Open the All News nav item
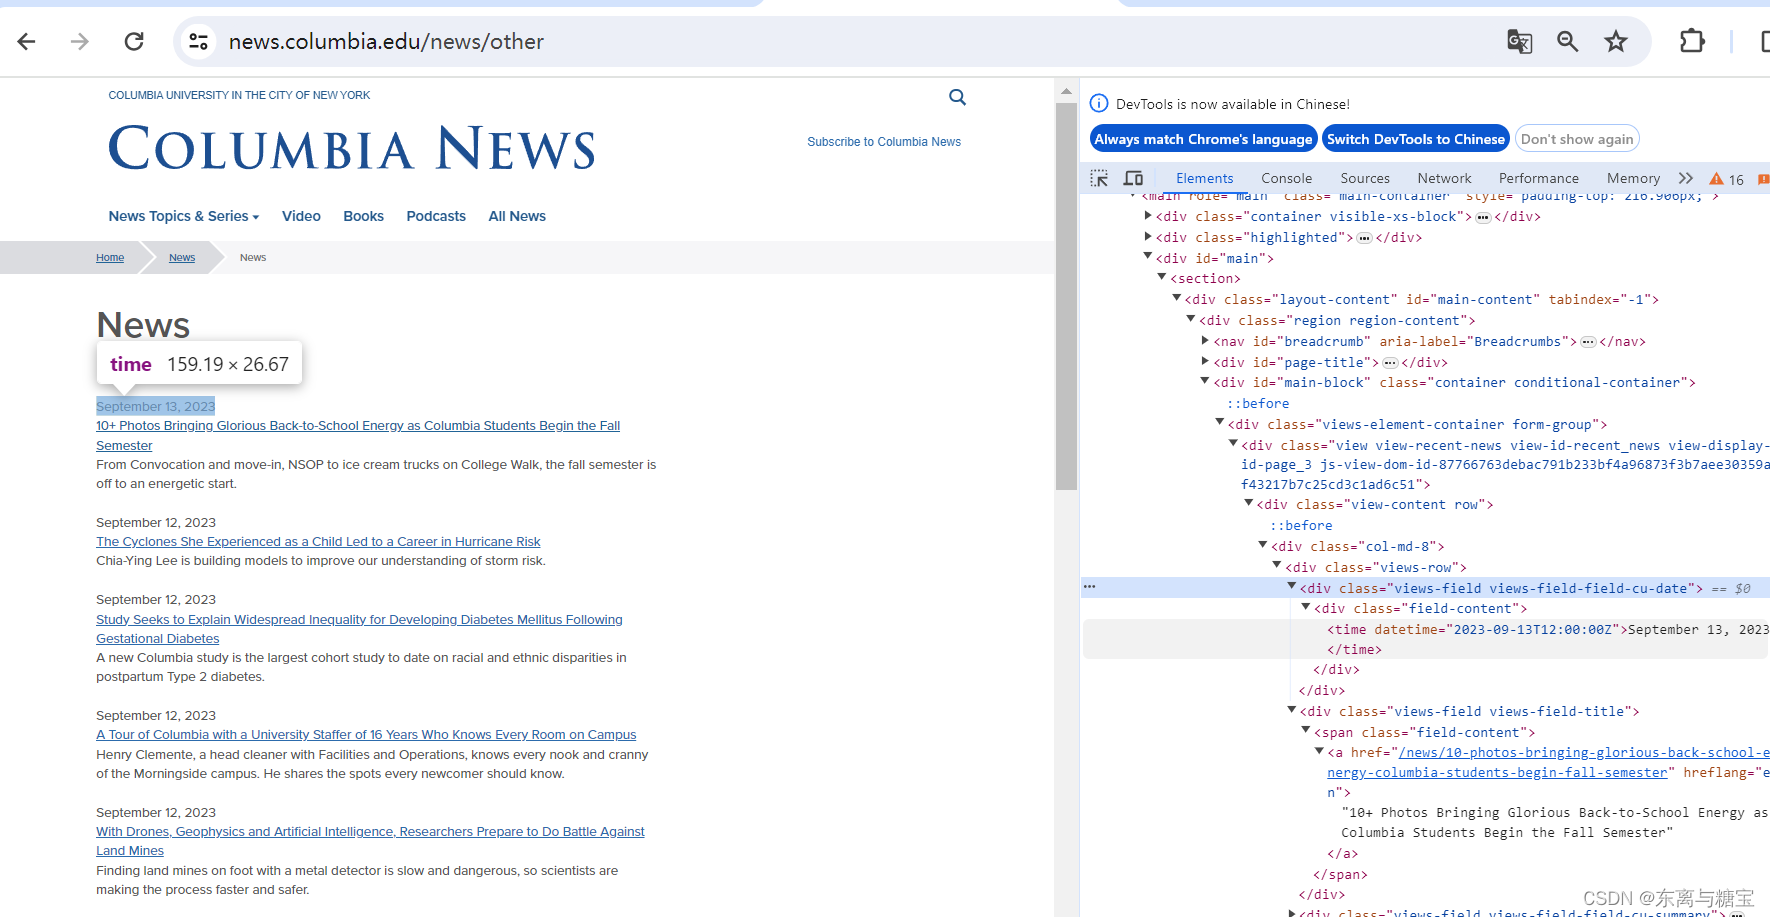Viewport: 1770px width, 917px height. [x=517, y=216]
